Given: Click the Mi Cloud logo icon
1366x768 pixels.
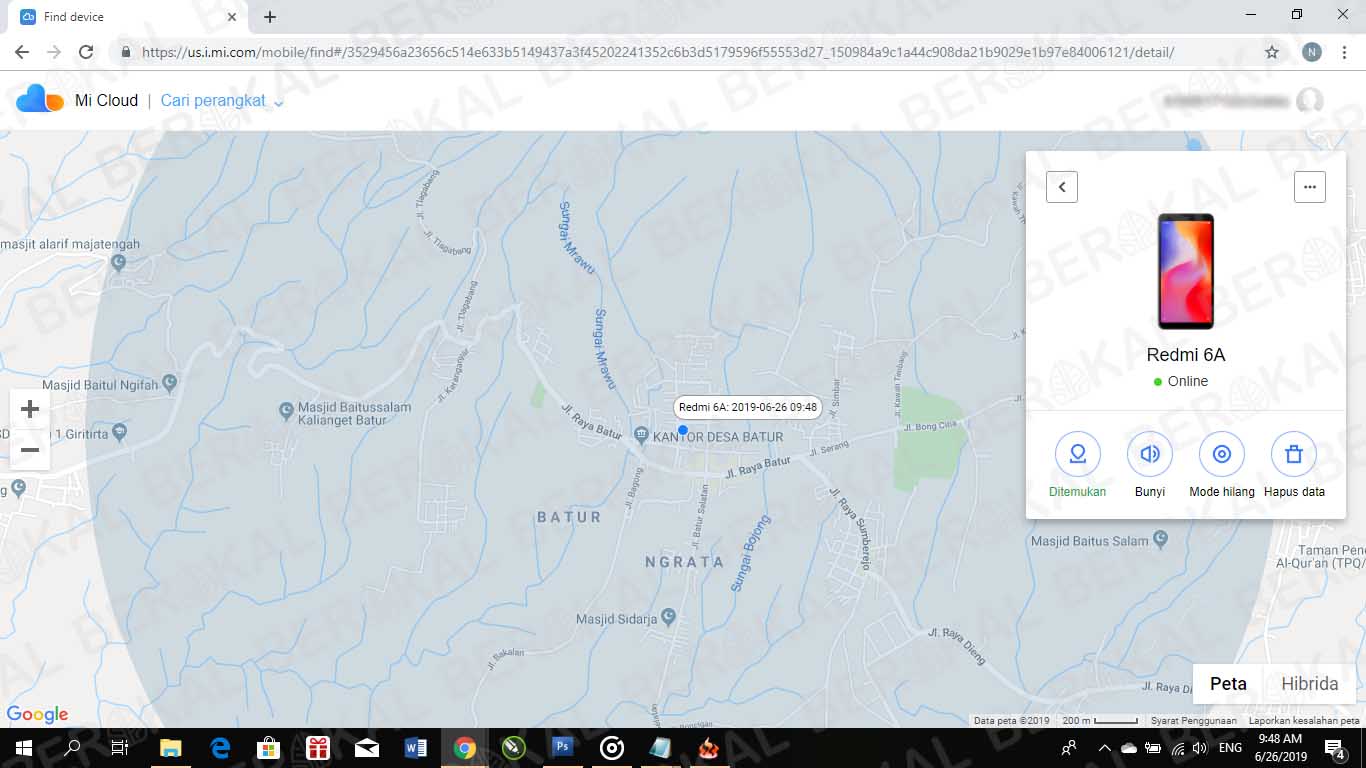Looking at the screenshot, I should point(40,99).
